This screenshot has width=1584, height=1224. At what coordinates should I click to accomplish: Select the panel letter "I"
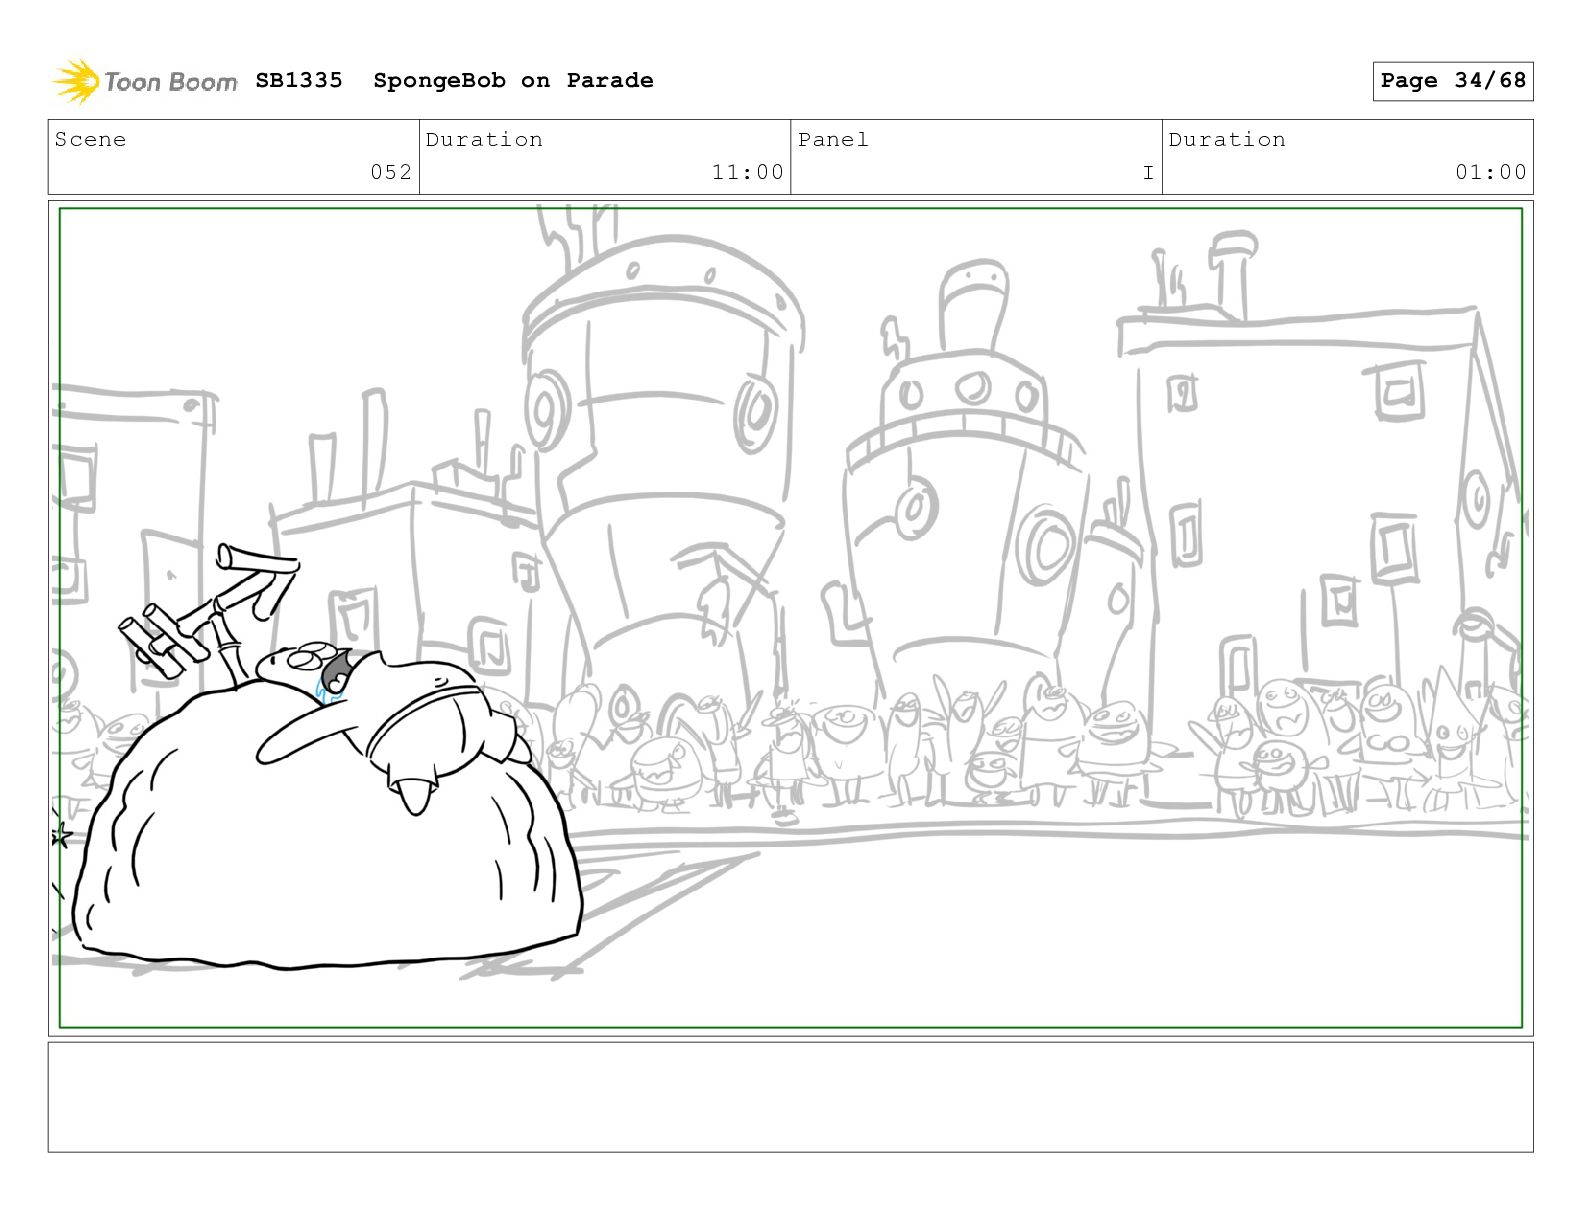click(x=1148, y=172)
